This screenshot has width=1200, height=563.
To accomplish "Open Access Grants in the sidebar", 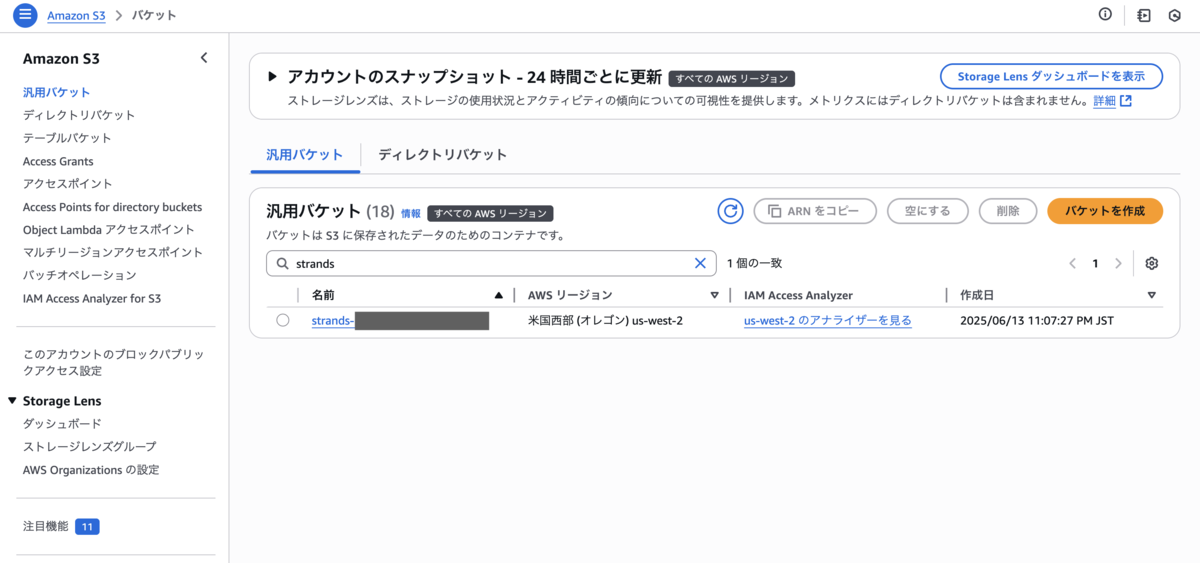I will click(58, 161).
